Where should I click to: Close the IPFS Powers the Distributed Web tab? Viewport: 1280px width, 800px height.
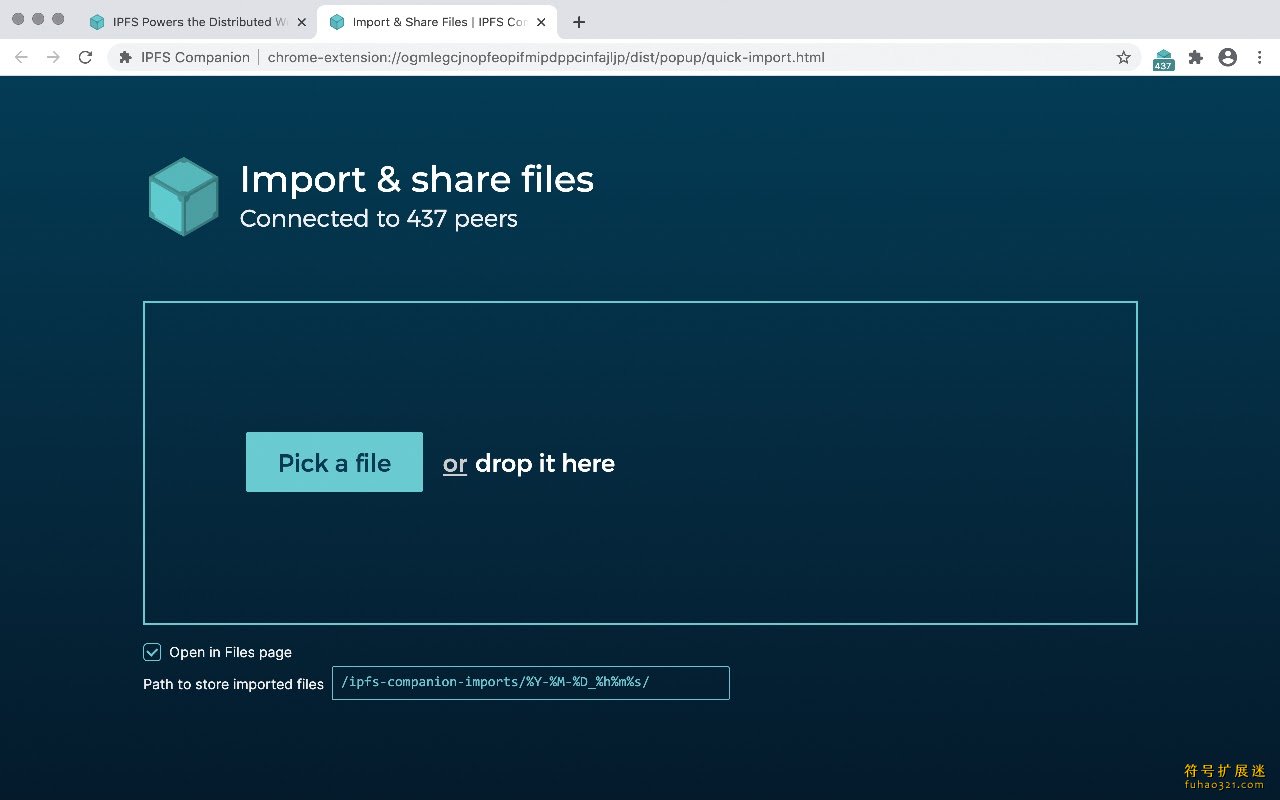[302, 22]
